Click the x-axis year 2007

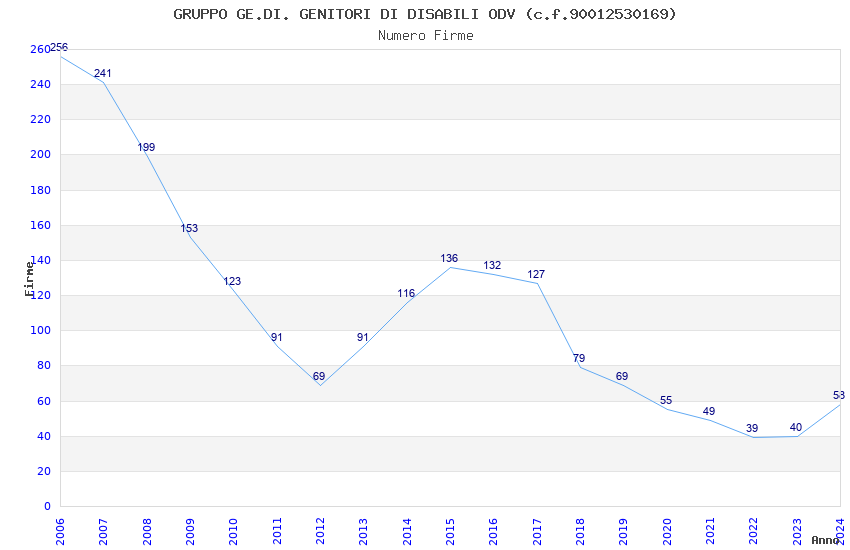(x=103, y=532)
